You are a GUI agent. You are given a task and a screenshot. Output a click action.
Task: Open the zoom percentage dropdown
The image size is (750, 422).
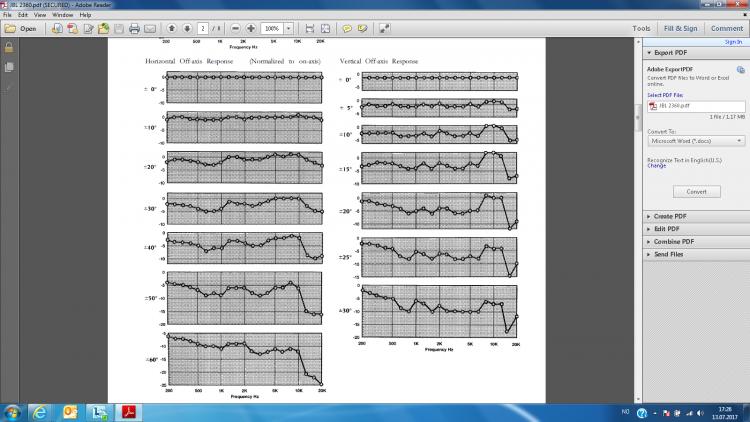coord(289,29)
